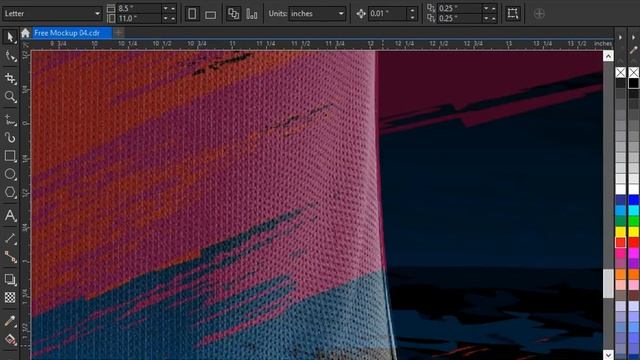
Task: Select the Color Eyedropper tool
Action: point(10,321)
